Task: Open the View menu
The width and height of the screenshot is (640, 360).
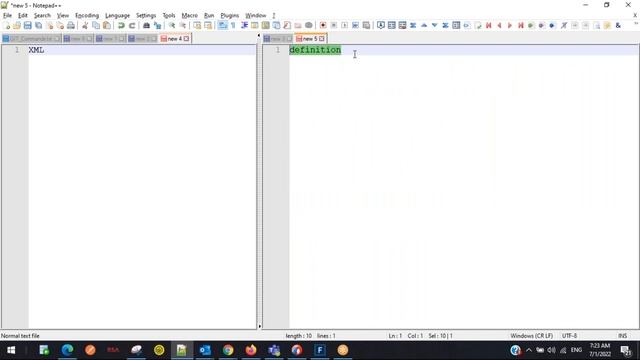Action: coord(62,15)
